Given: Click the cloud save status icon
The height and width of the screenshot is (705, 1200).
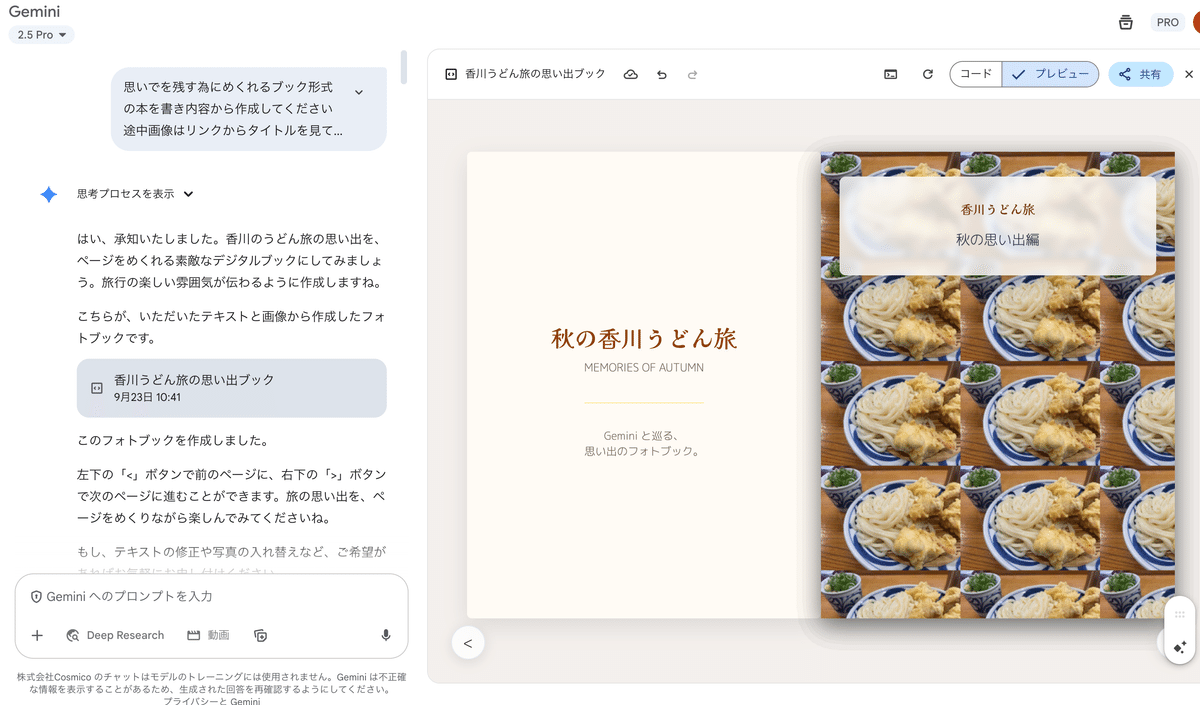Looking at the screenshot, I should click(x=631, y=75).
